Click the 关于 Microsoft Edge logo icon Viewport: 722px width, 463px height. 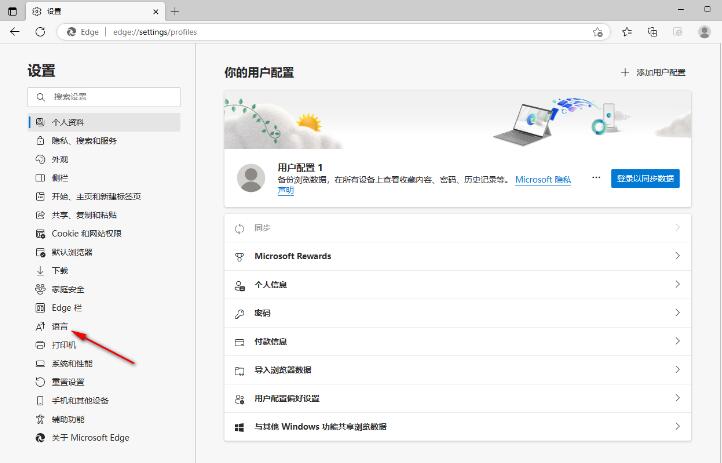[x=41, y=438]
